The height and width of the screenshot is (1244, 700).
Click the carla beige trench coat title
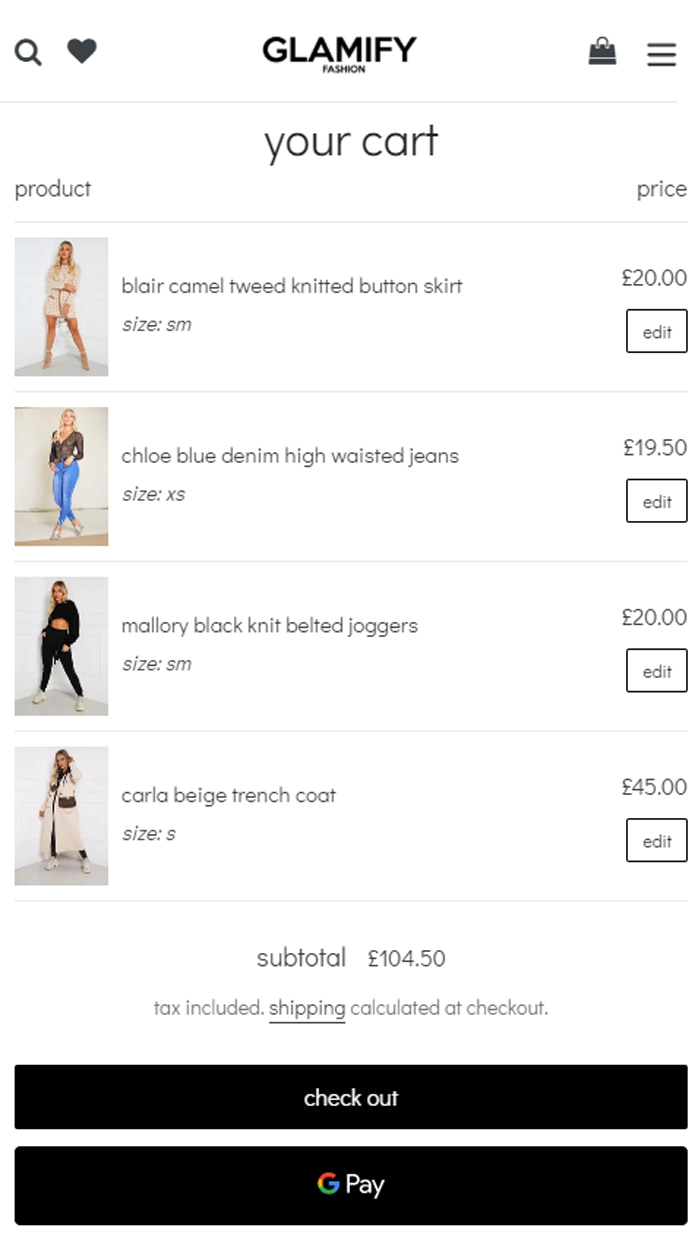[x=228, y=796]
